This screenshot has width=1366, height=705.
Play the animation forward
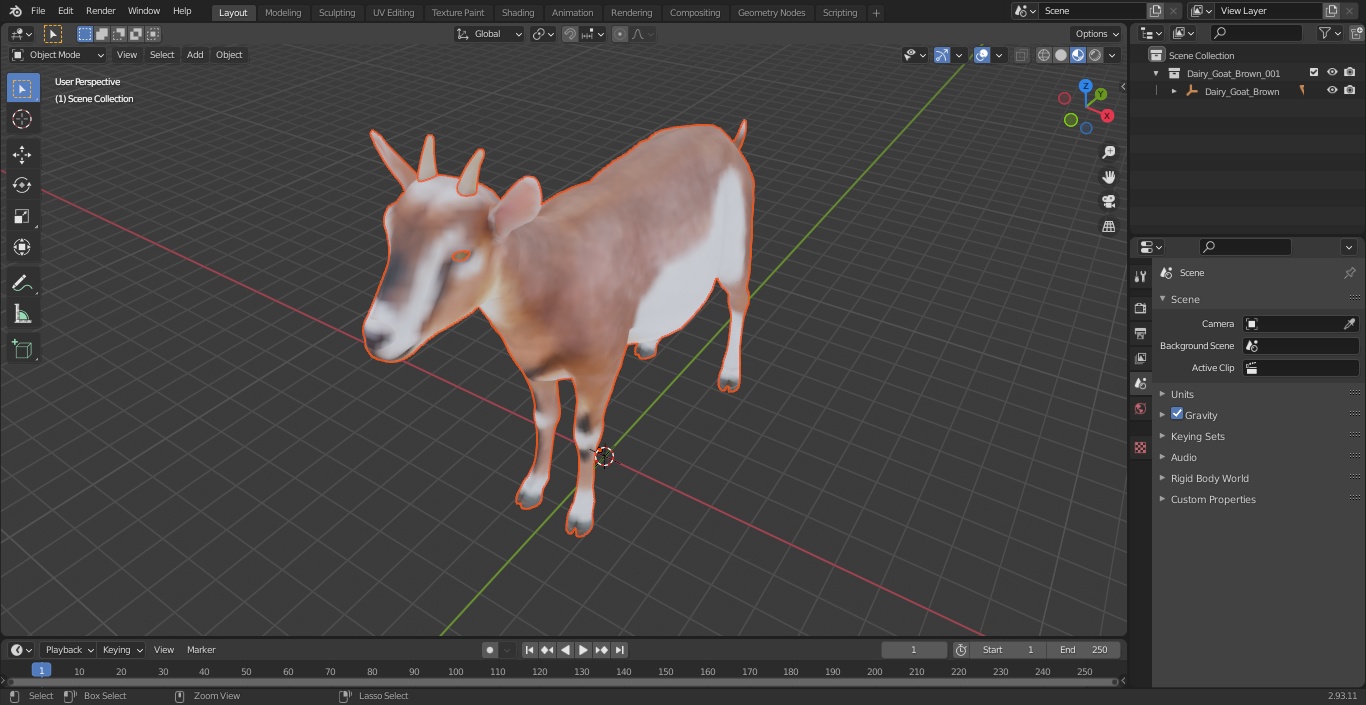(x=583, y=650)
